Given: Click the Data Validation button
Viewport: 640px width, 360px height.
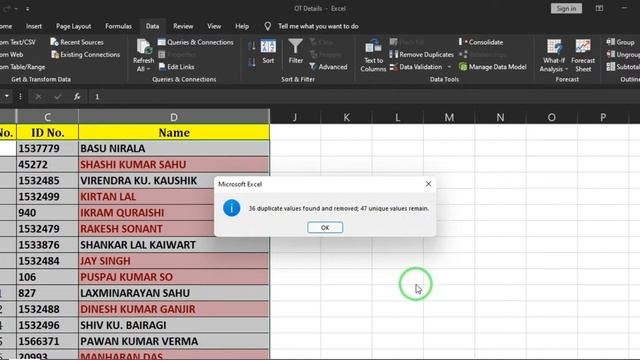Looking at the screenshot, I should (416, 67).
